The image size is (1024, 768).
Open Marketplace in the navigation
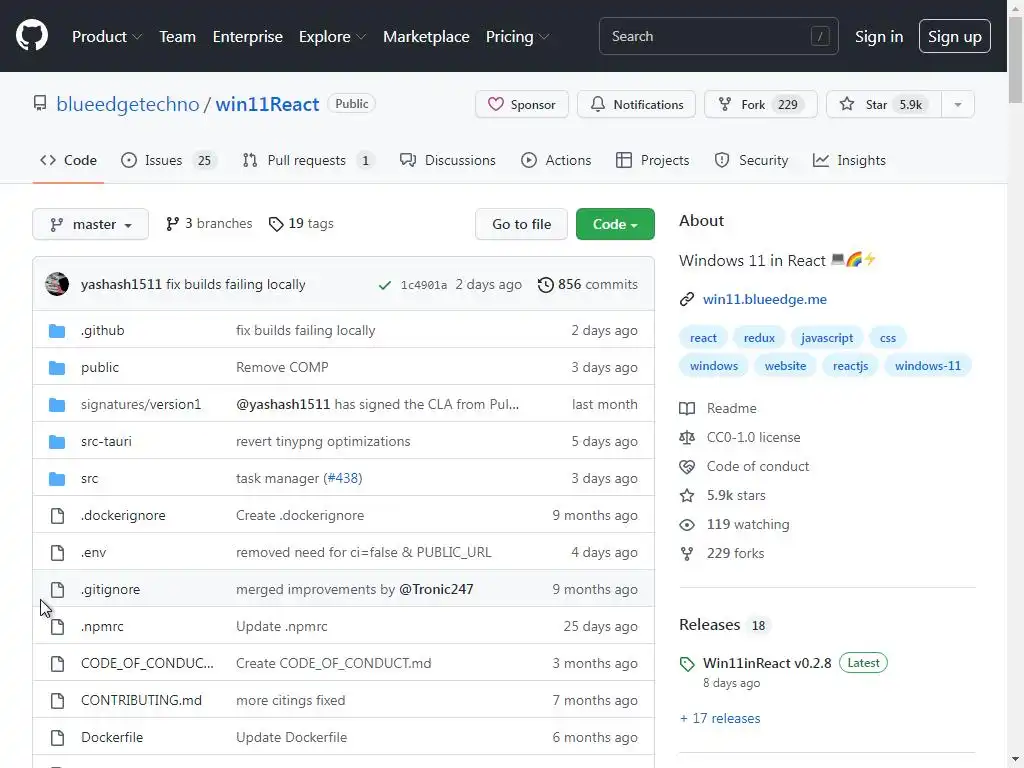click(426, 37)
